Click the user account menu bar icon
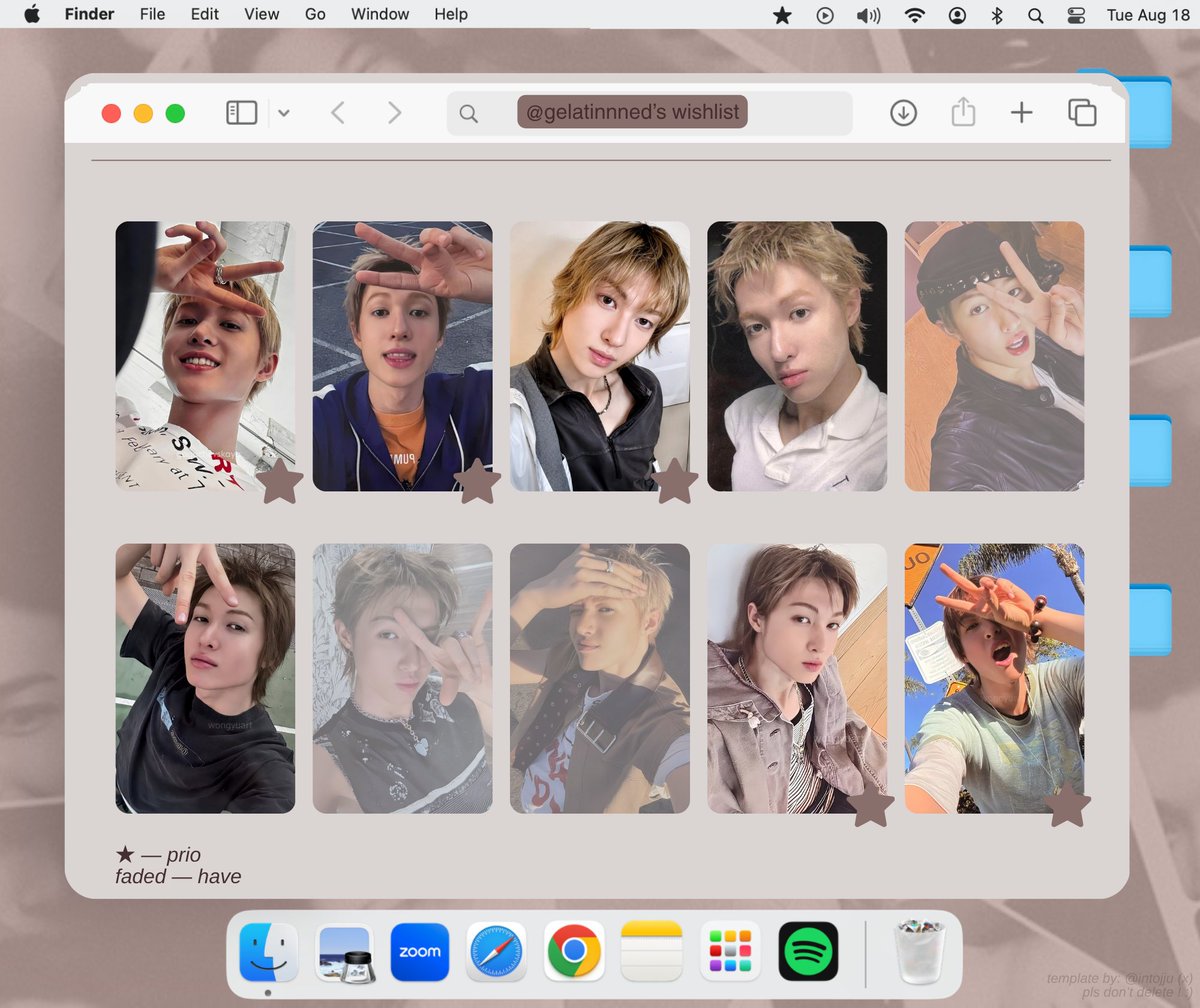The image size is (1200, 1008). (958, 15)
